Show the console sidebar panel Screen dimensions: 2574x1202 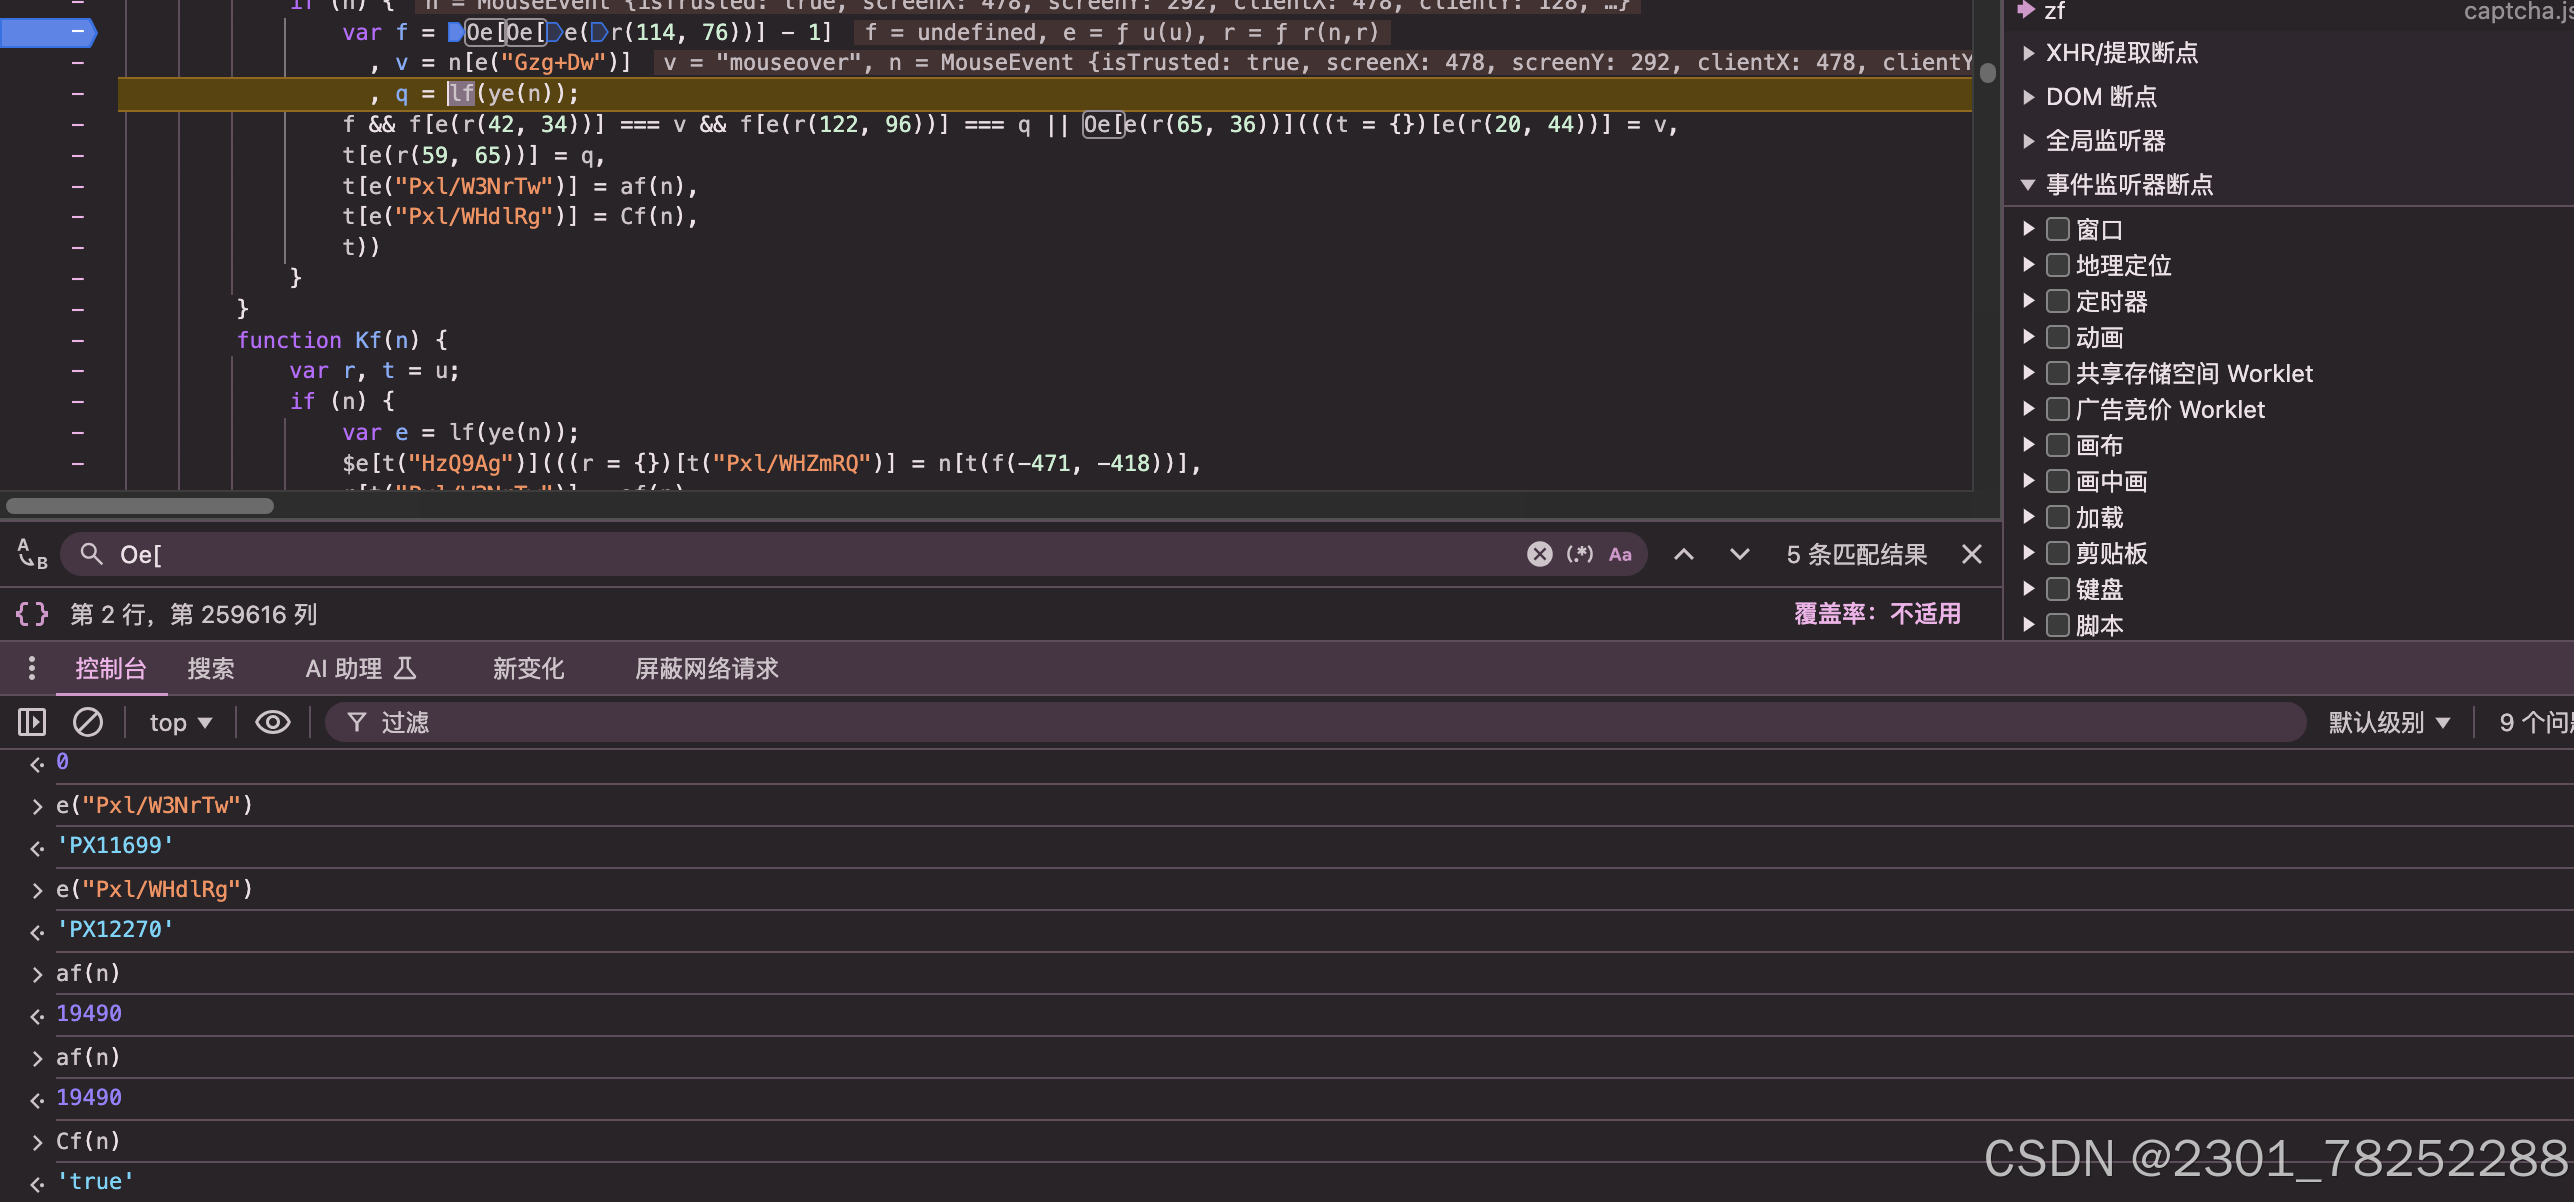(x=32, y=722)
